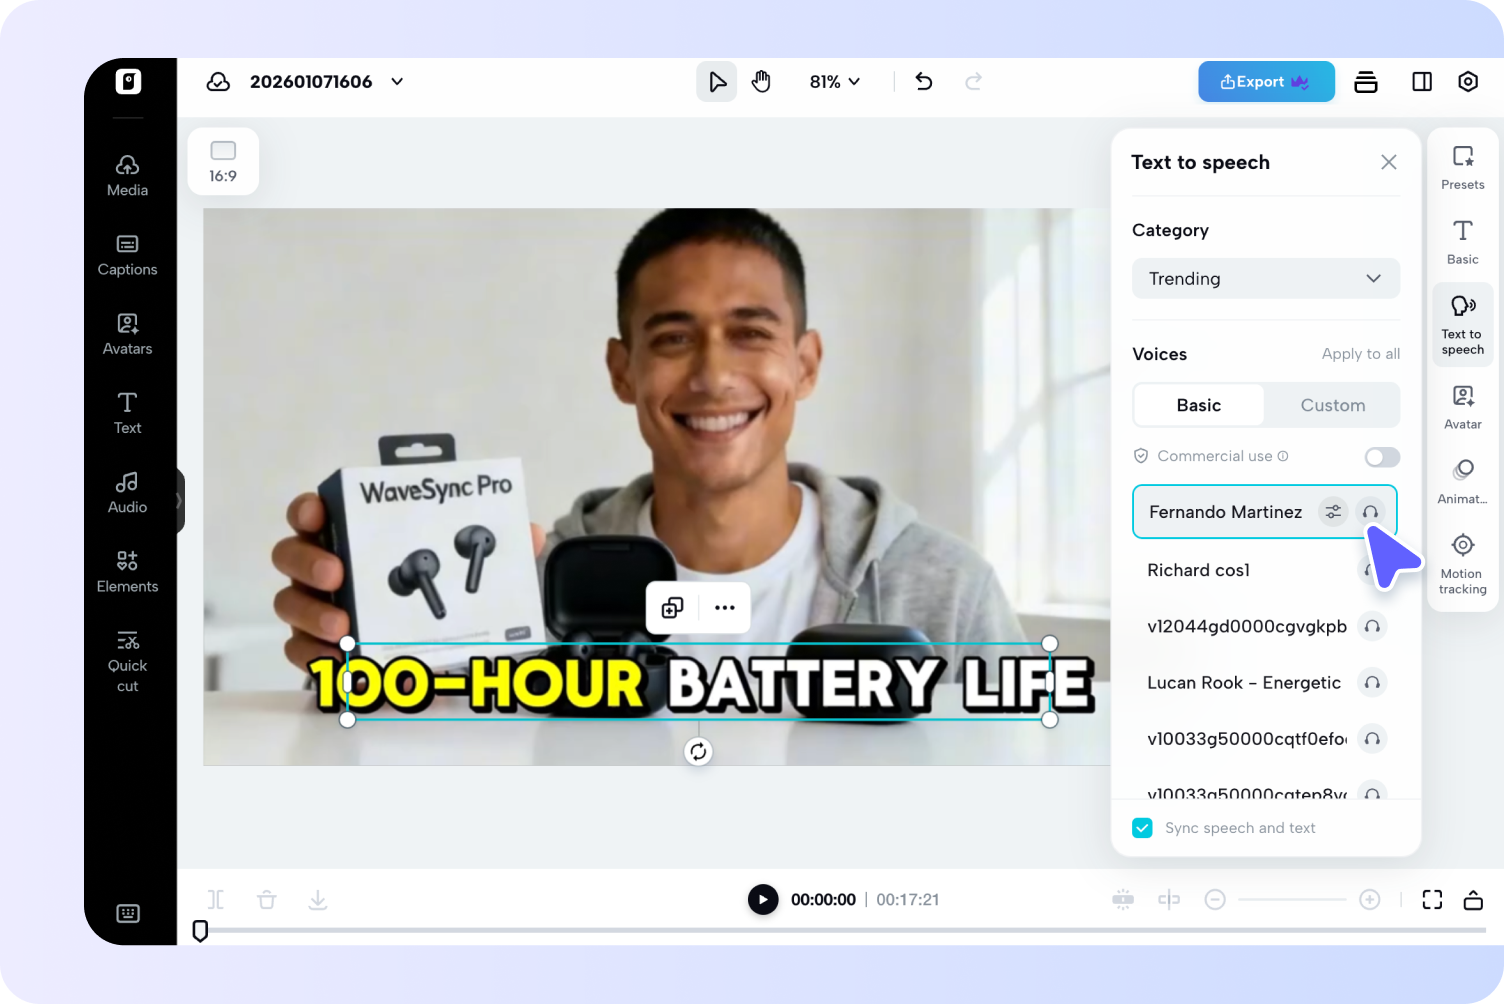1504x1004 pixels.
Task: Open the 16:9 aspect ratio selector
Action: click(x=223, y=161)
